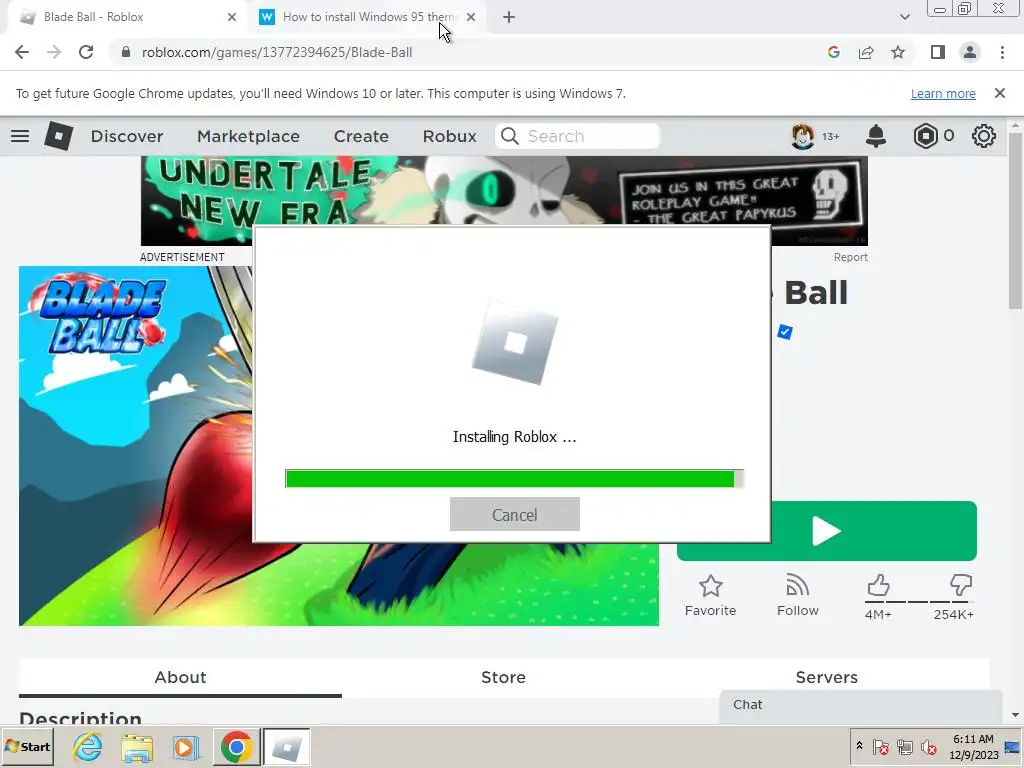Open the Chrome three-dot menu
The image size is (1024, 768).
point(1002,52)
